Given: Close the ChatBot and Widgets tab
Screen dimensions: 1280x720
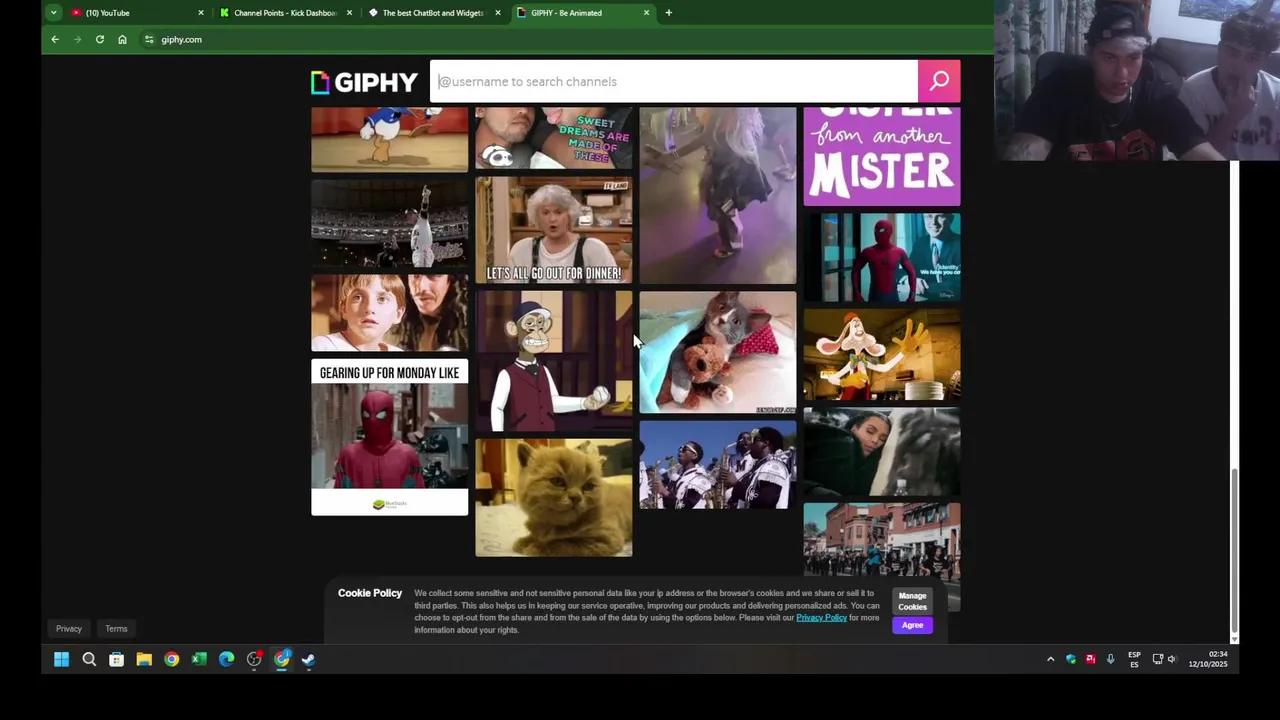Looking at the screenshot, I should [498, 13].
